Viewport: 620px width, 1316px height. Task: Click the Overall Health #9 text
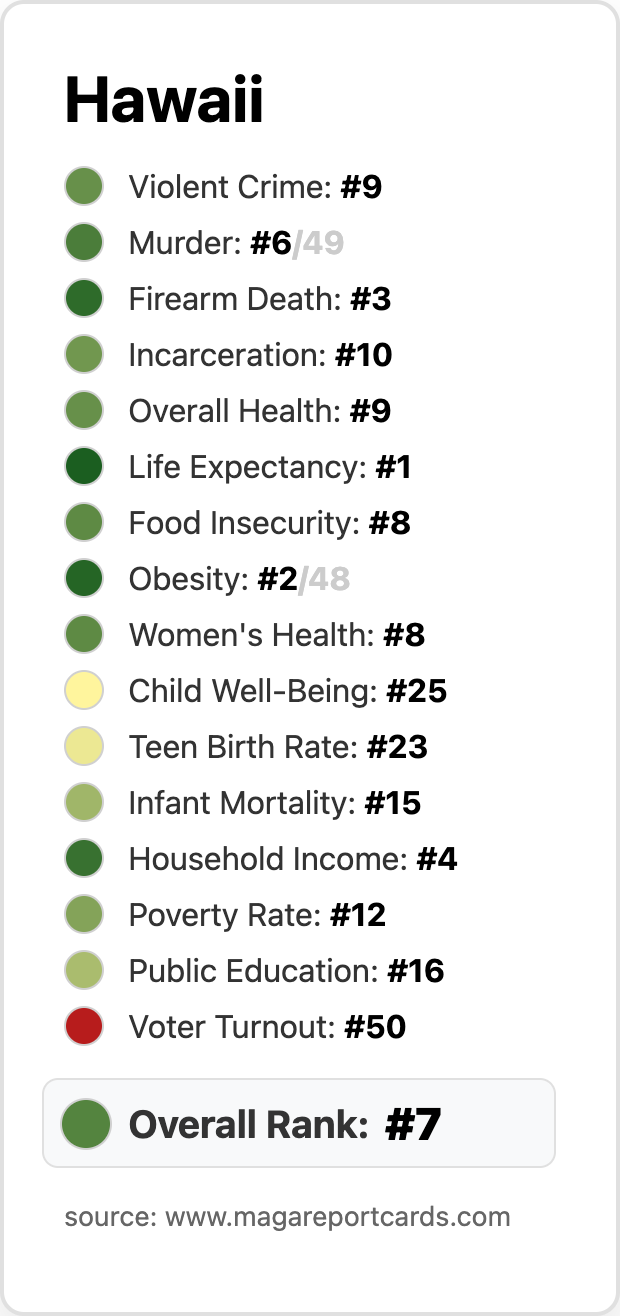point(260,411)
